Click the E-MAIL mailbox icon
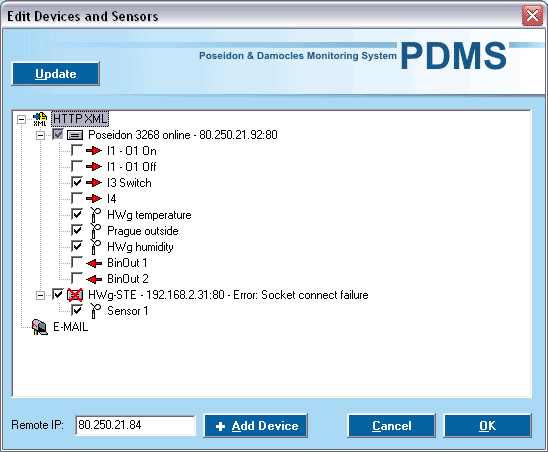 pos(40,327)
